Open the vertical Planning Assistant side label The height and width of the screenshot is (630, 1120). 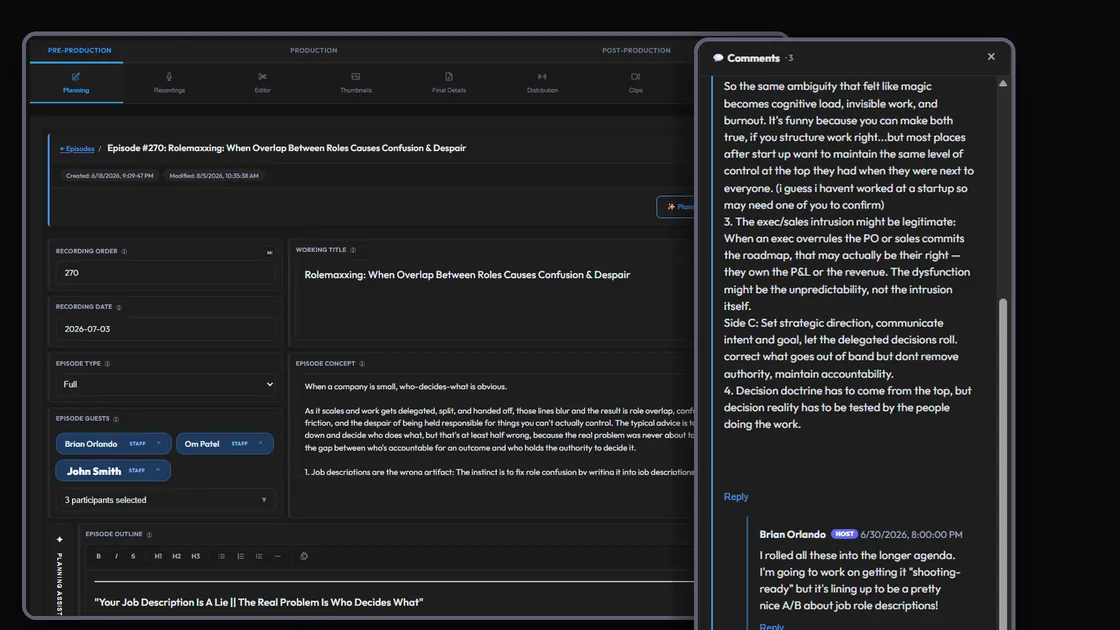coord(60,583)
